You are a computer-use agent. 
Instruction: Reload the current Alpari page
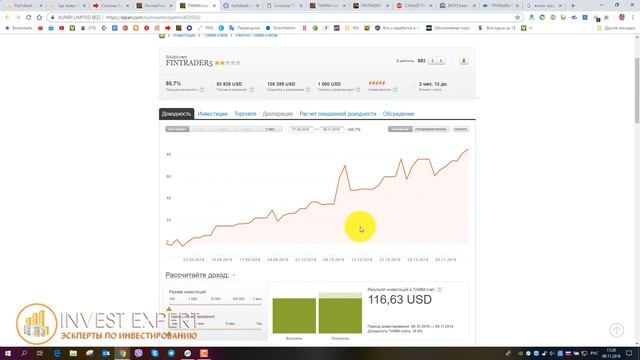click(x=29, y=18)
